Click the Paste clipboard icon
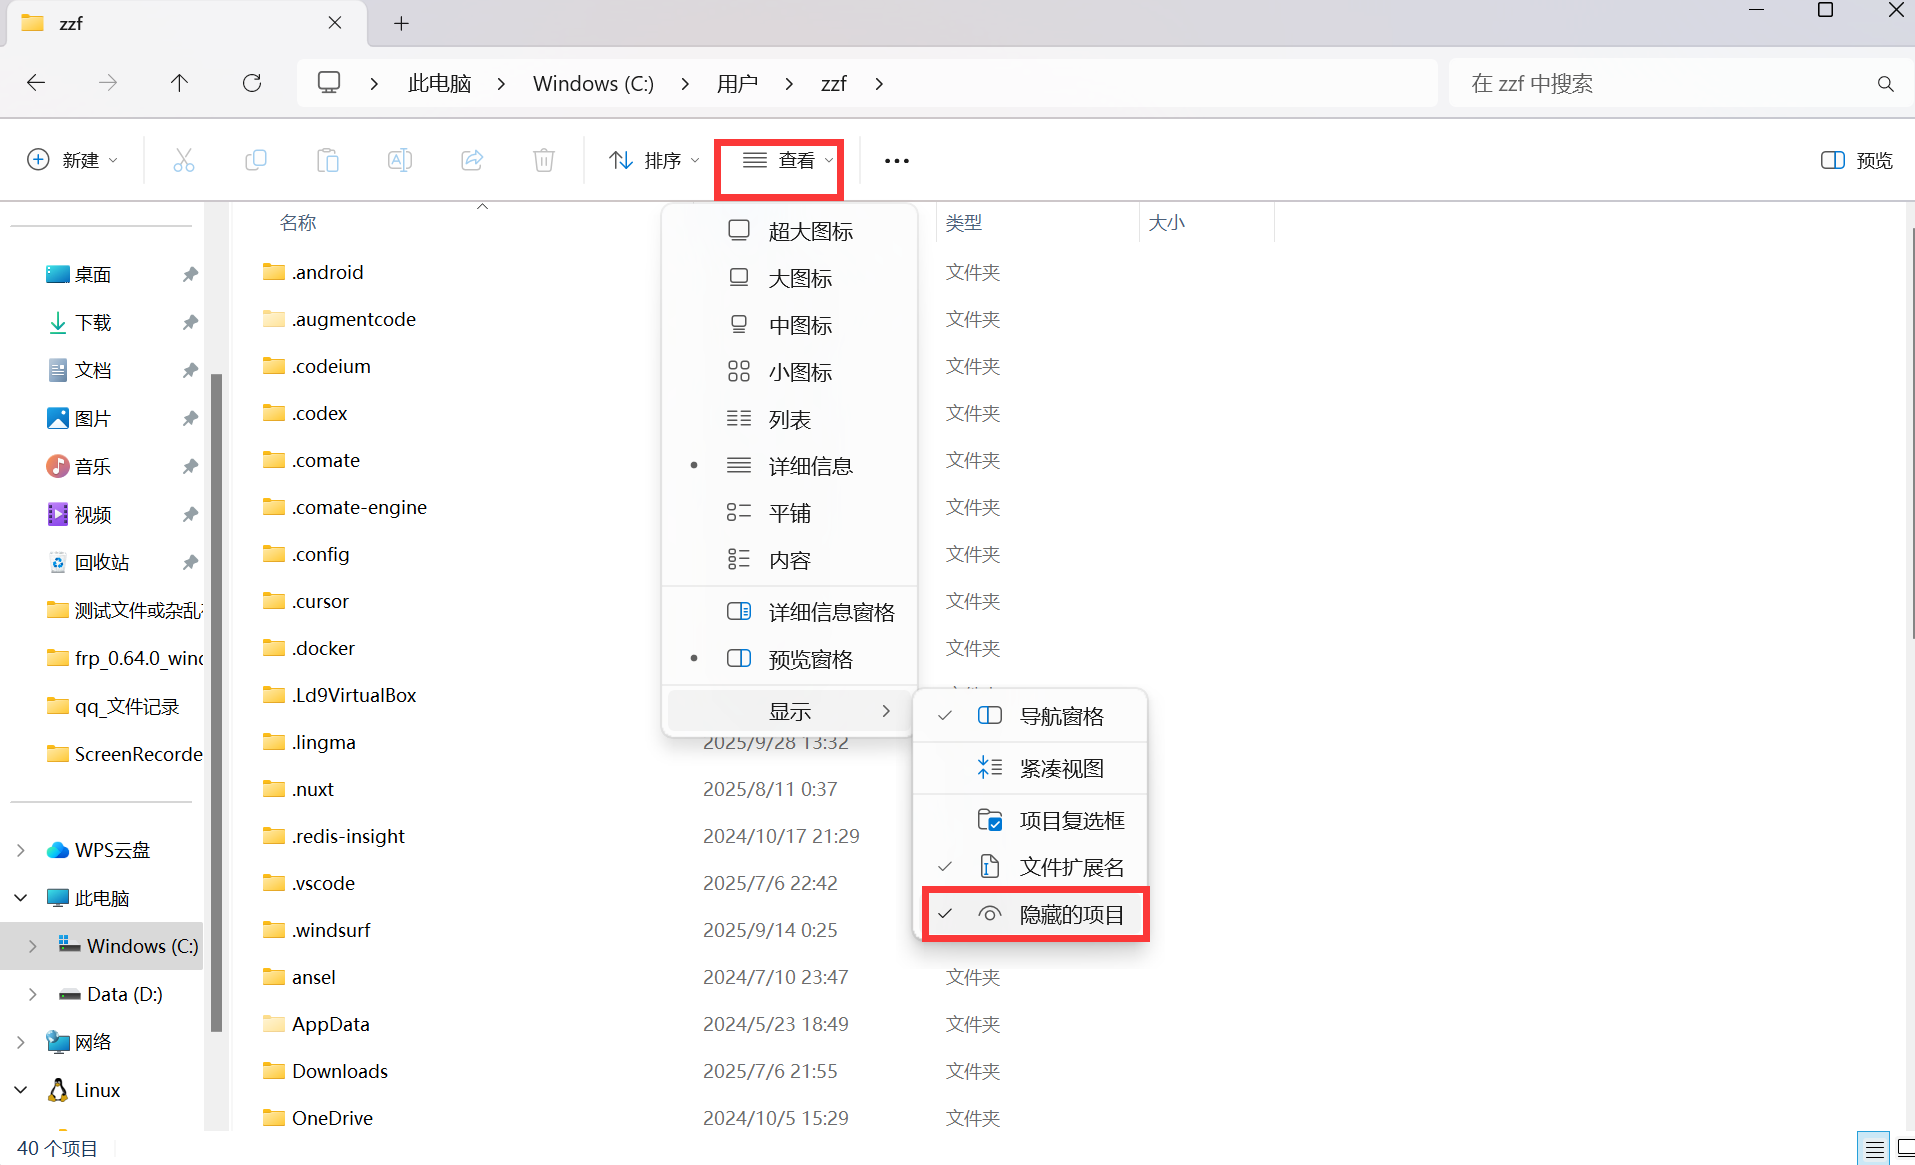Viewport: 1915px width, 1165px height. click(328, 160)
